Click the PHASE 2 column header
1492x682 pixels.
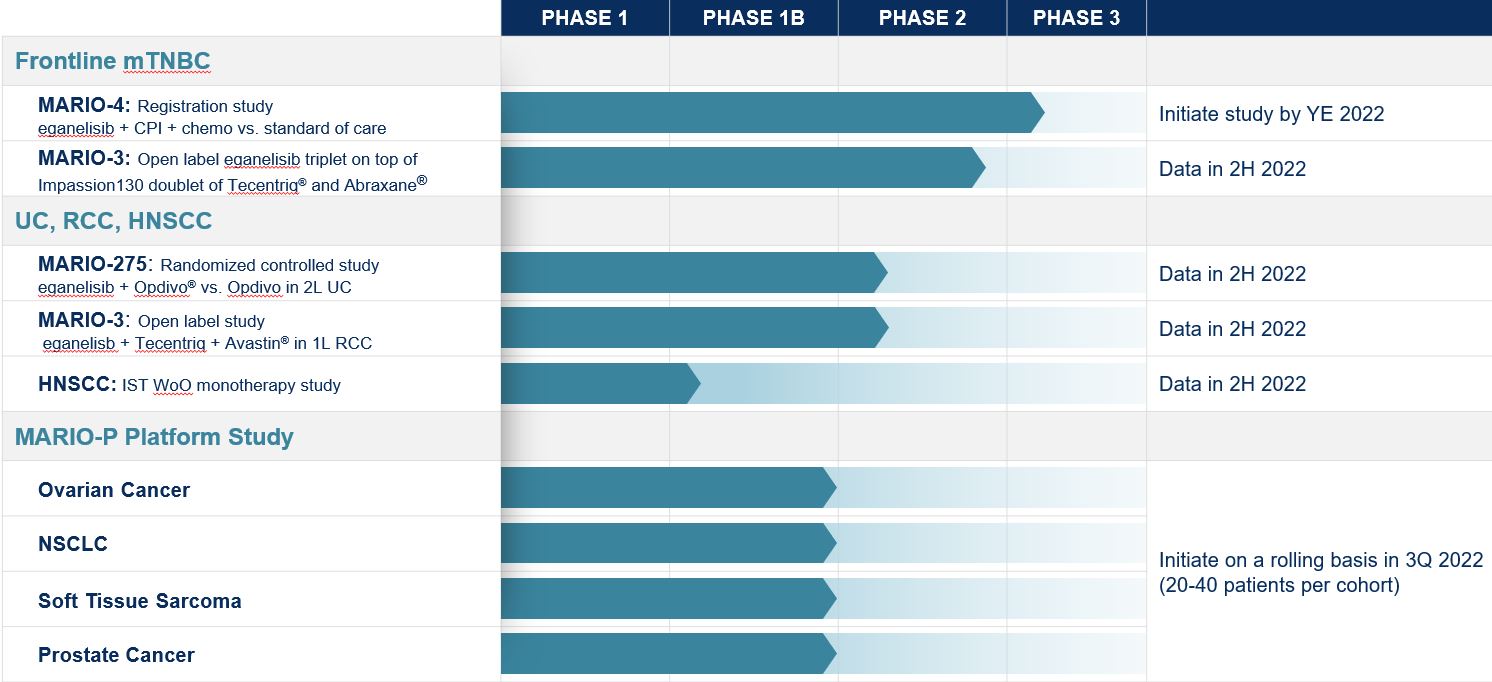(x=922, y=18)
